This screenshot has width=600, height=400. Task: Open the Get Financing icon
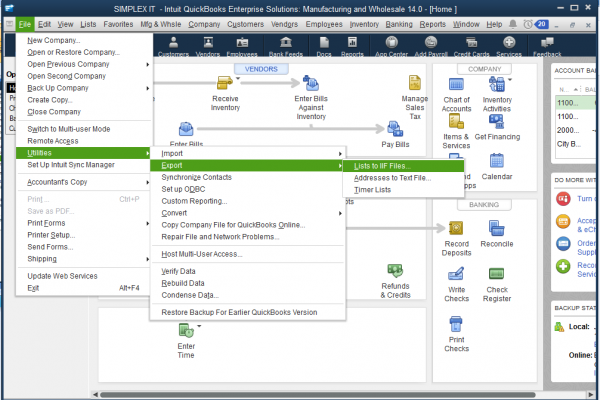point(497,122)
